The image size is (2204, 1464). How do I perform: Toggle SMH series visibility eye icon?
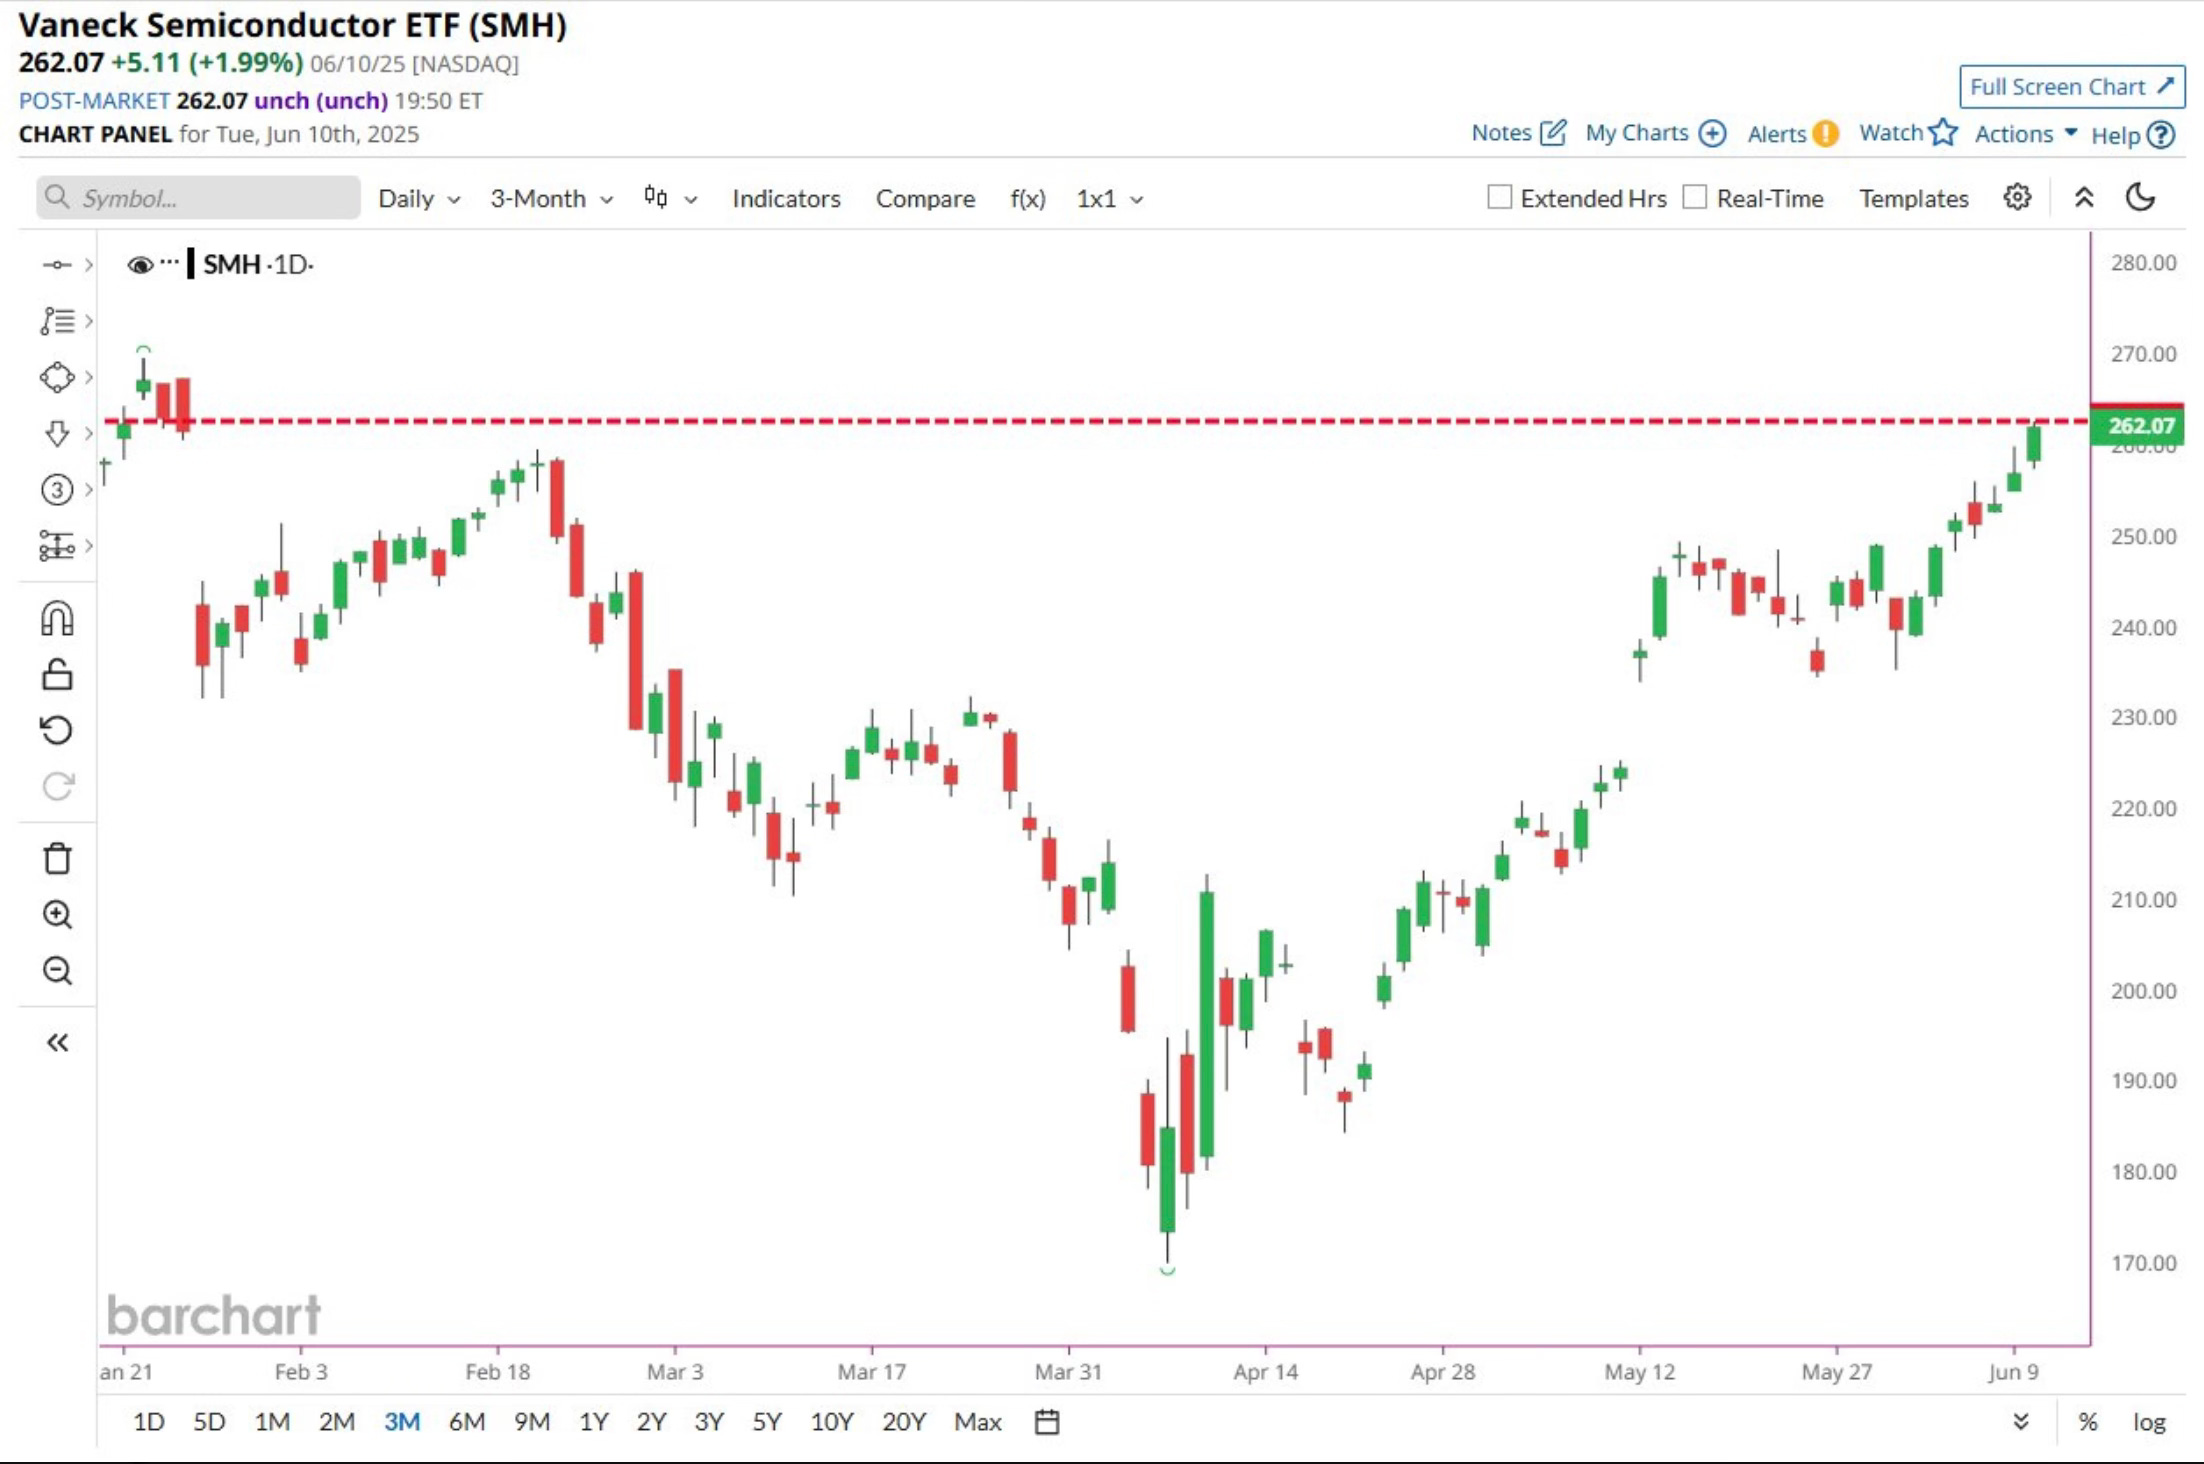pyautogui.click(x=140, y=265)
